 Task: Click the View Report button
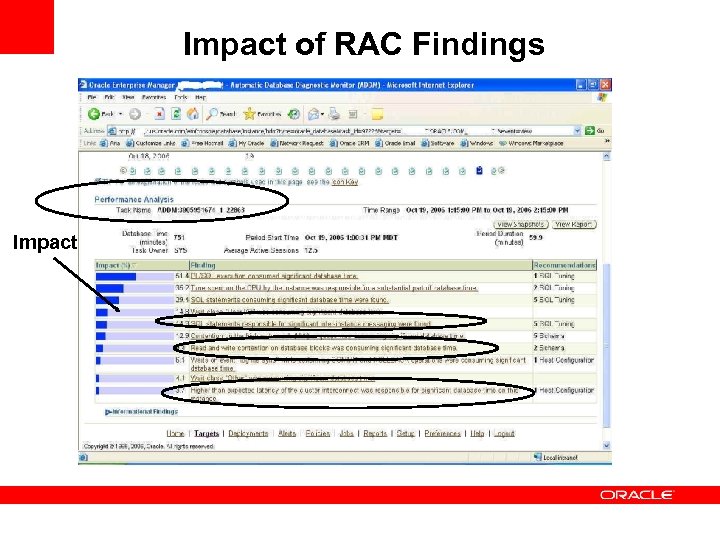click(x=574, y=225)
